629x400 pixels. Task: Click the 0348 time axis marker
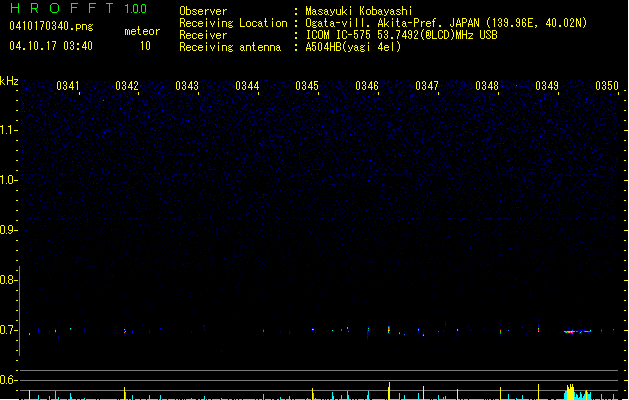487,86
